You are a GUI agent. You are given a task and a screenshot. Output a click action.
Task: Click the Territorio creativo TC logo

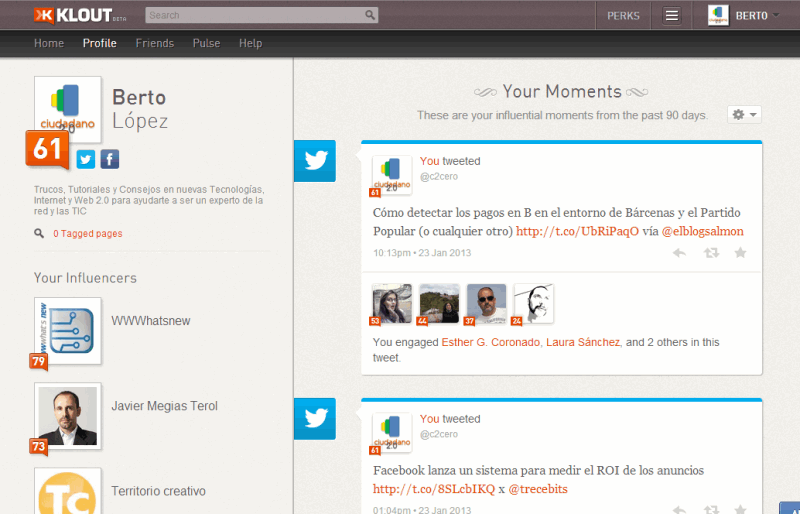click(x=67, y=491)
